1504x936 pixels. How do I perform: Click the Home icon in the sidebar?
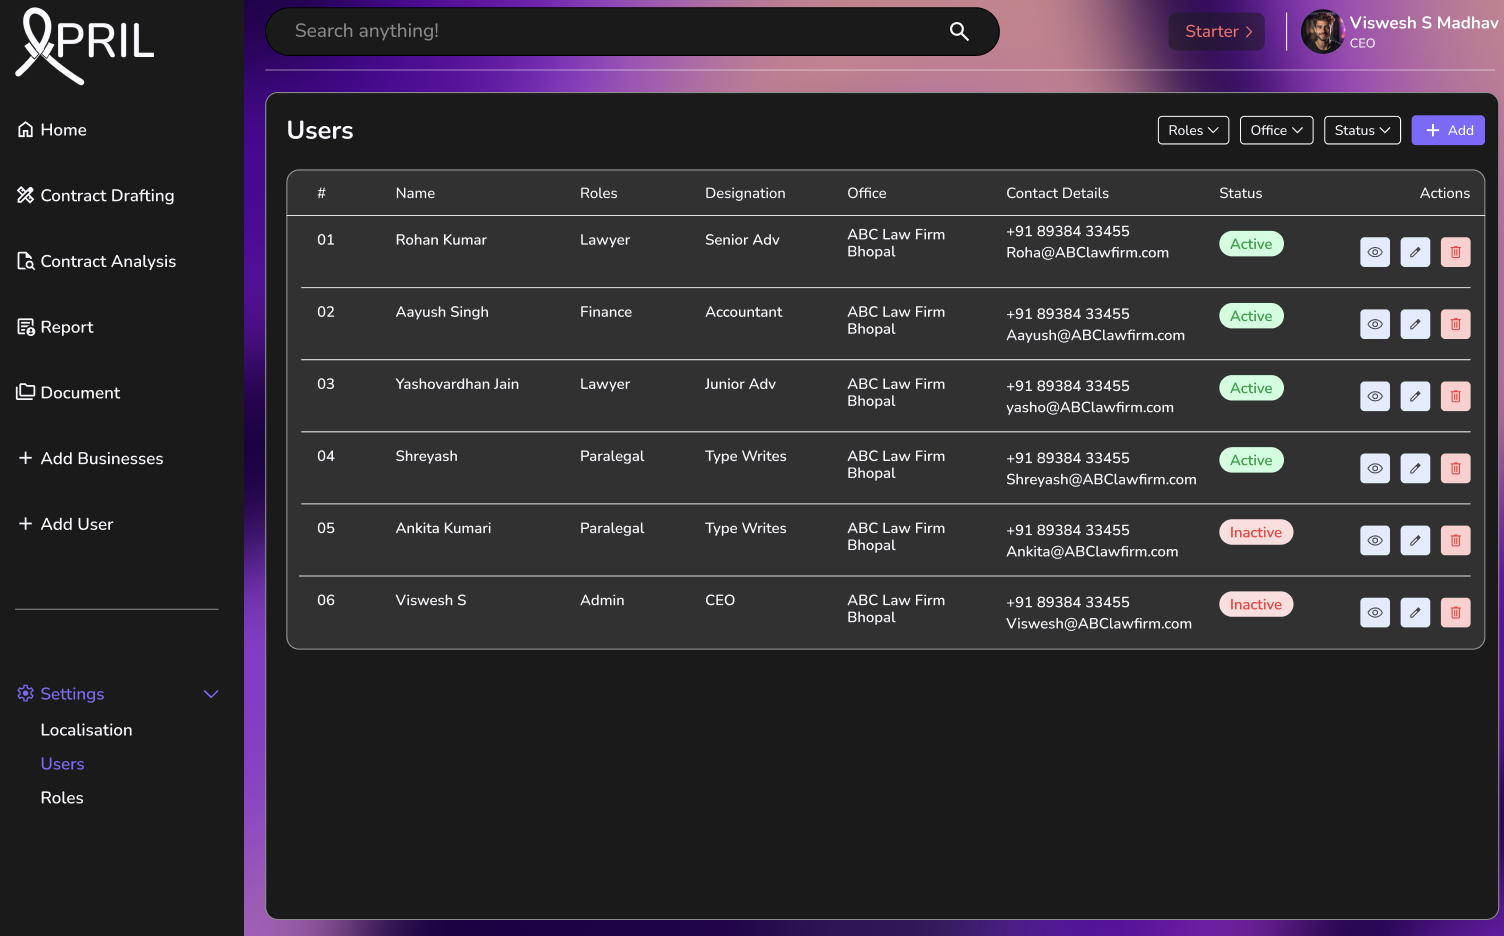[x=26, y=129]
